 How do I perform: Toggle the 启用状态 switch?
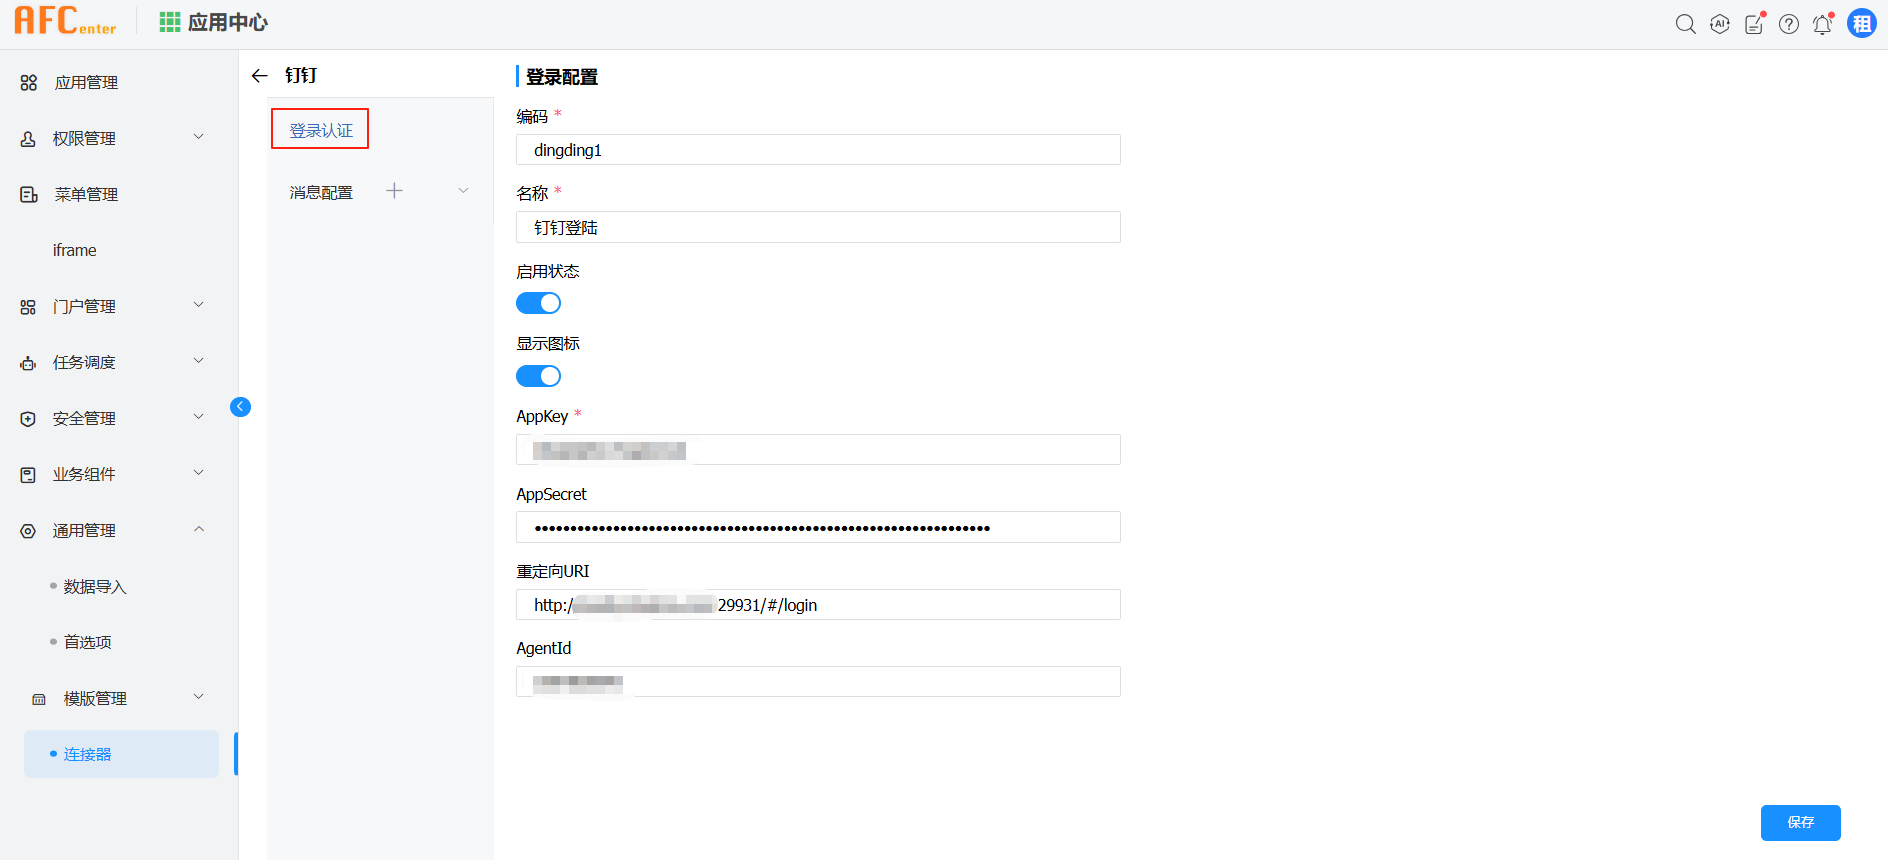(x=538, y=303)
